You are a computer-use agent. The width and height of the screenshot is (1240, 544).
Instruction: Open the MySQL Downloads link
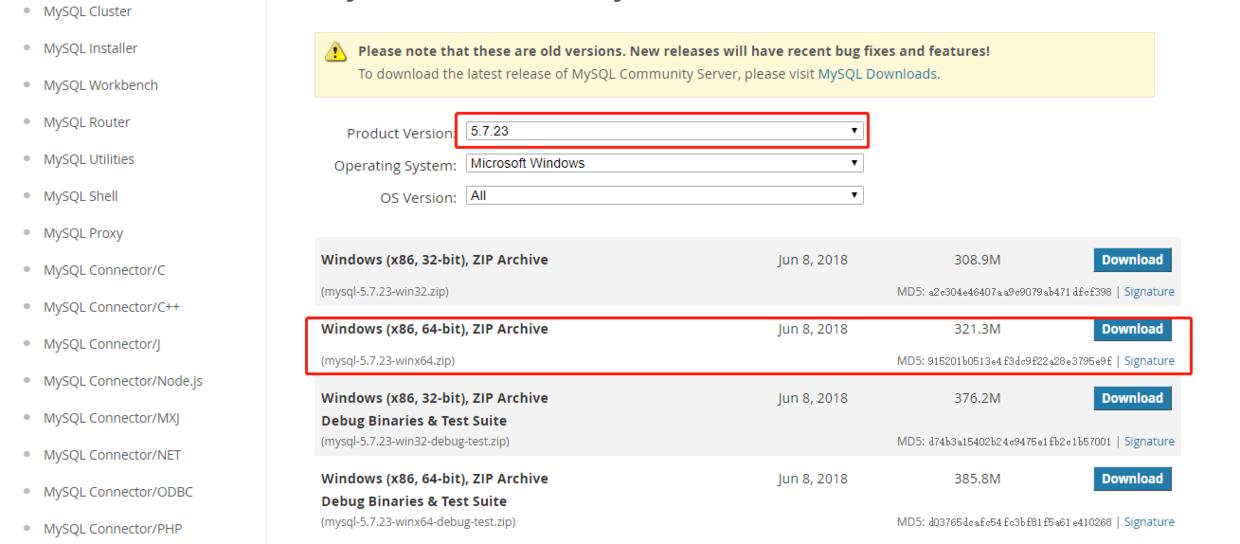[x=877, y=74]
